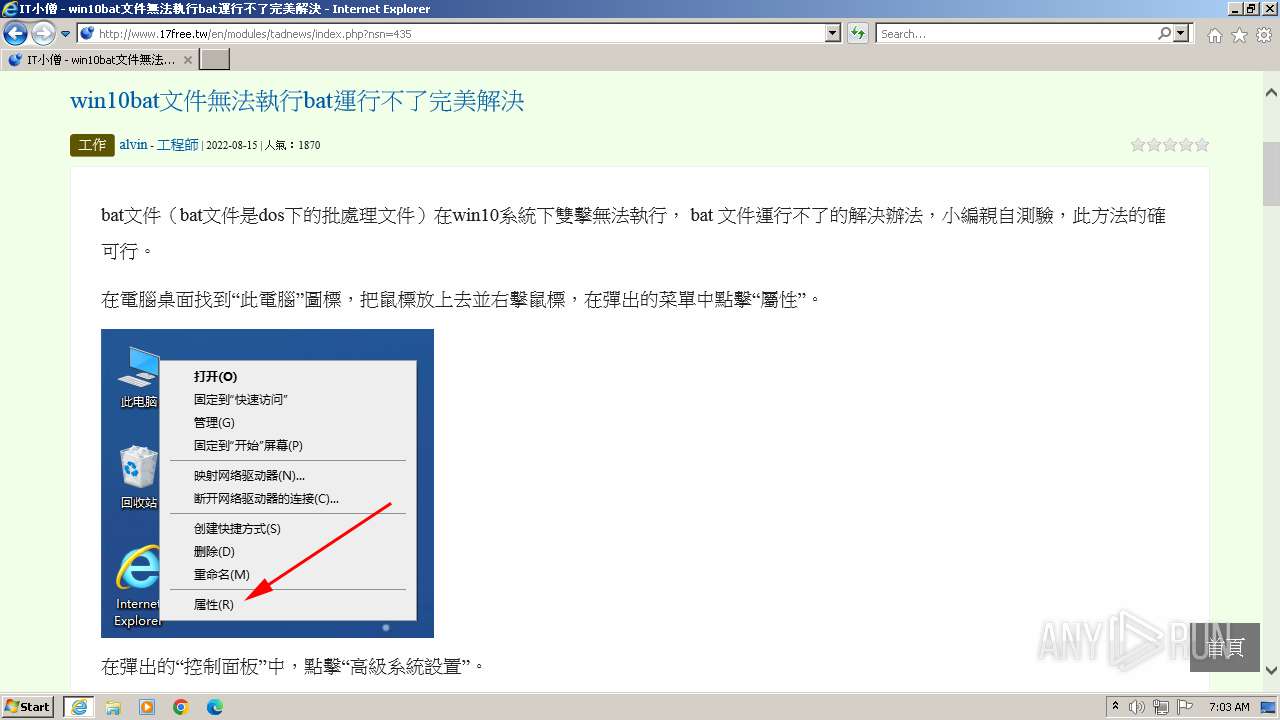Expand the address bar autocomplete dropdown
The width and height of the screenshot is (1280, 720).
tap(833, 33)
